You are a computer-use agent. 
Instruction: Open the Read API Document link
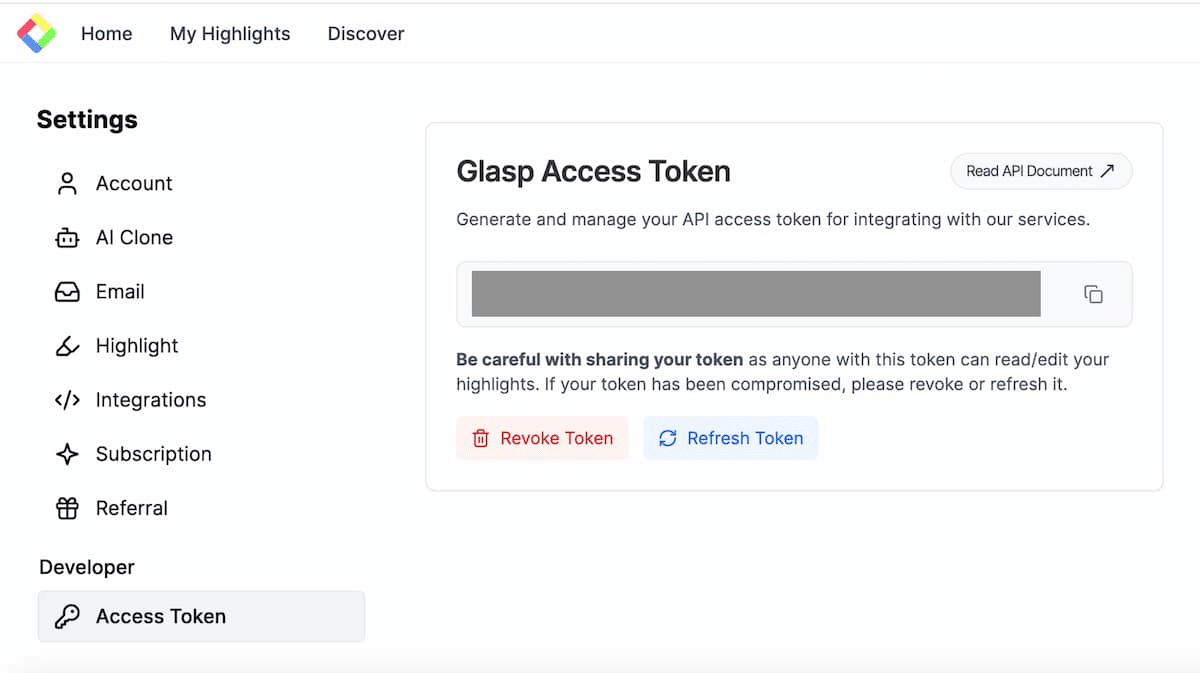pos(1041,171)
